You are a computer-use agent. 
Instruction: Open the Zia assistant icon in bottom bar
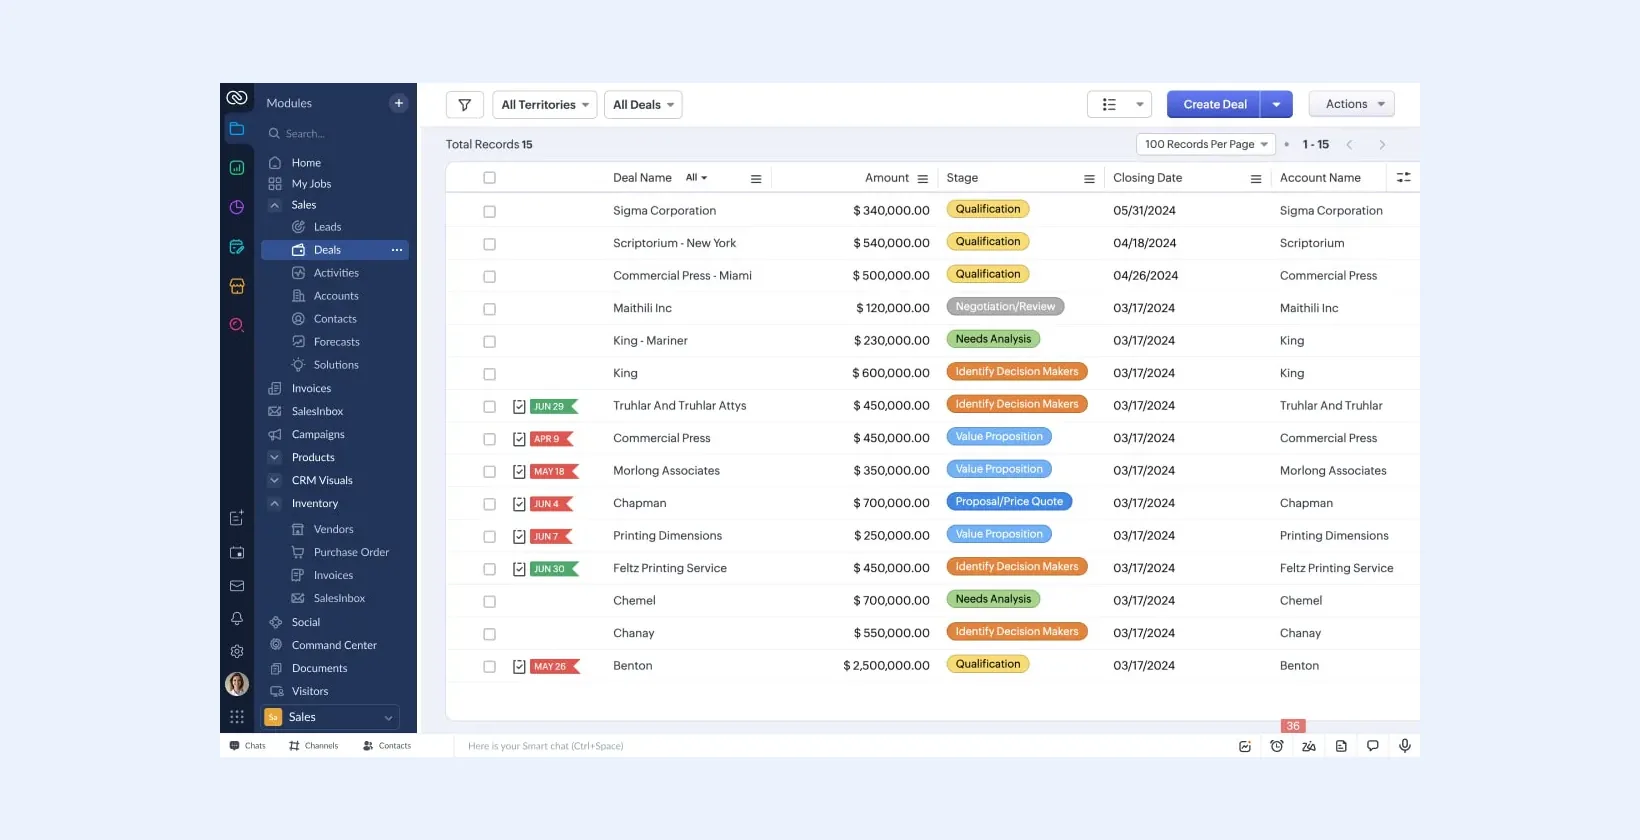pyautogui.click(x=1309, y=746)
